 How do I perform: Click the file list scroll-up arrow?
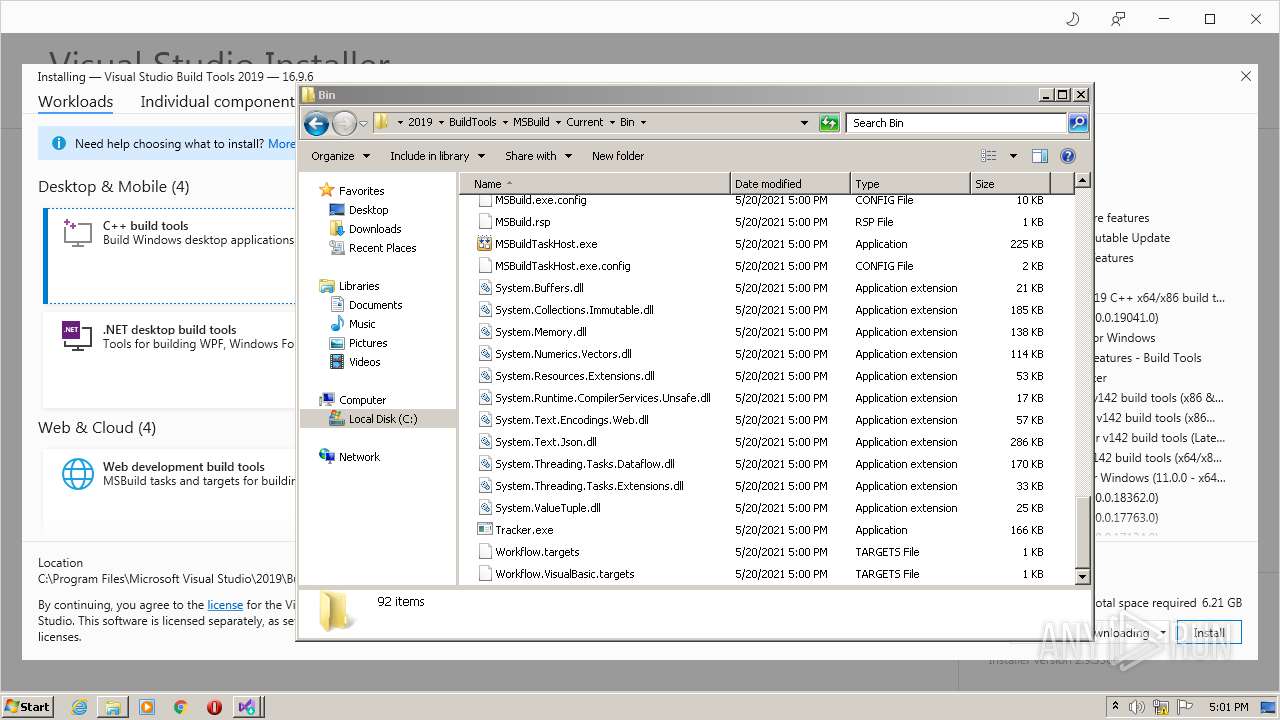pyautogui.click(x=1082, y=181)
